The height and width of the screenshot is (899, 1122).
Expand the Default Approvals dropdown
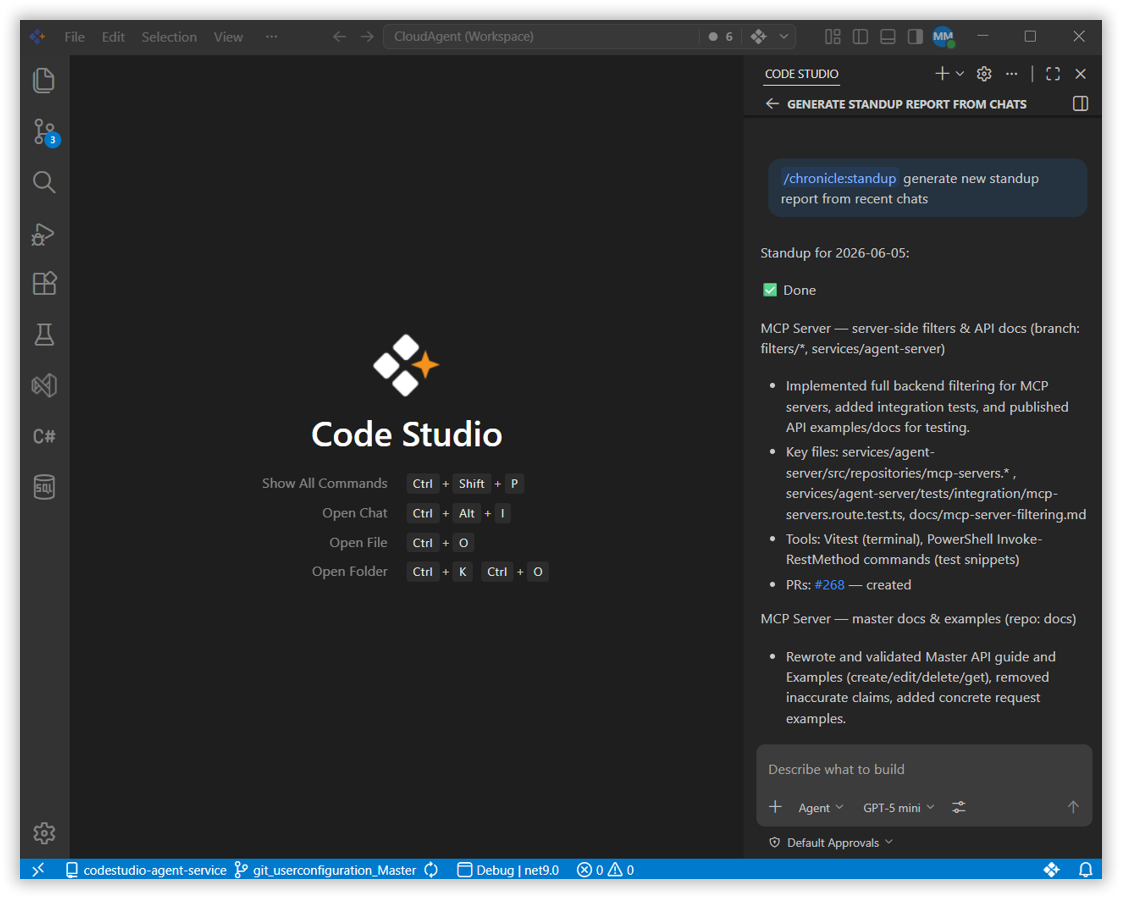[x=832, y=842]
